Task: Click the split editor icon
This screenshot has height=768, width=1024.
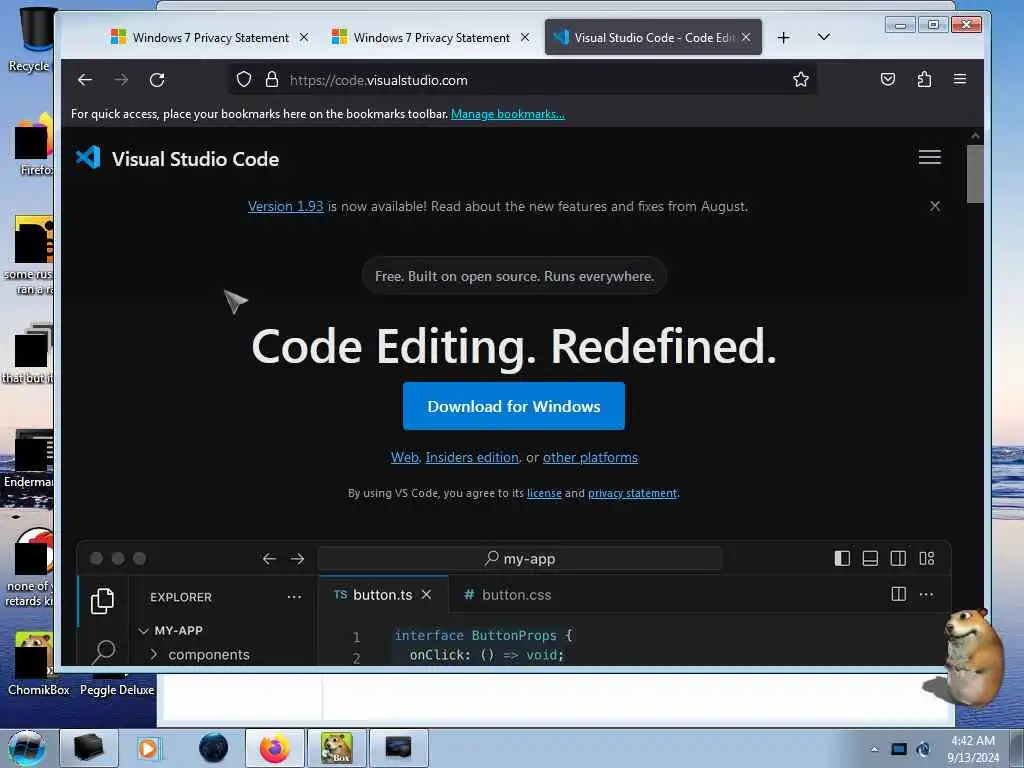Action: pos(899,594)
